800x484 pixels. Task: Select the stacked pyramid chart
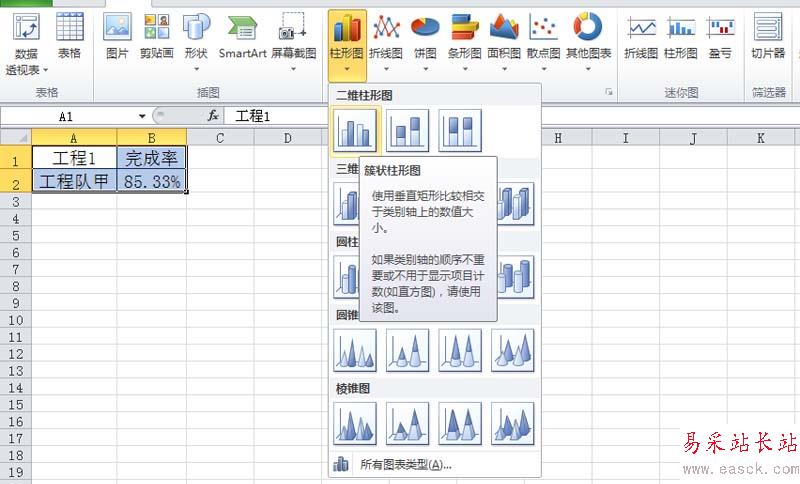(x=407, y=424)
